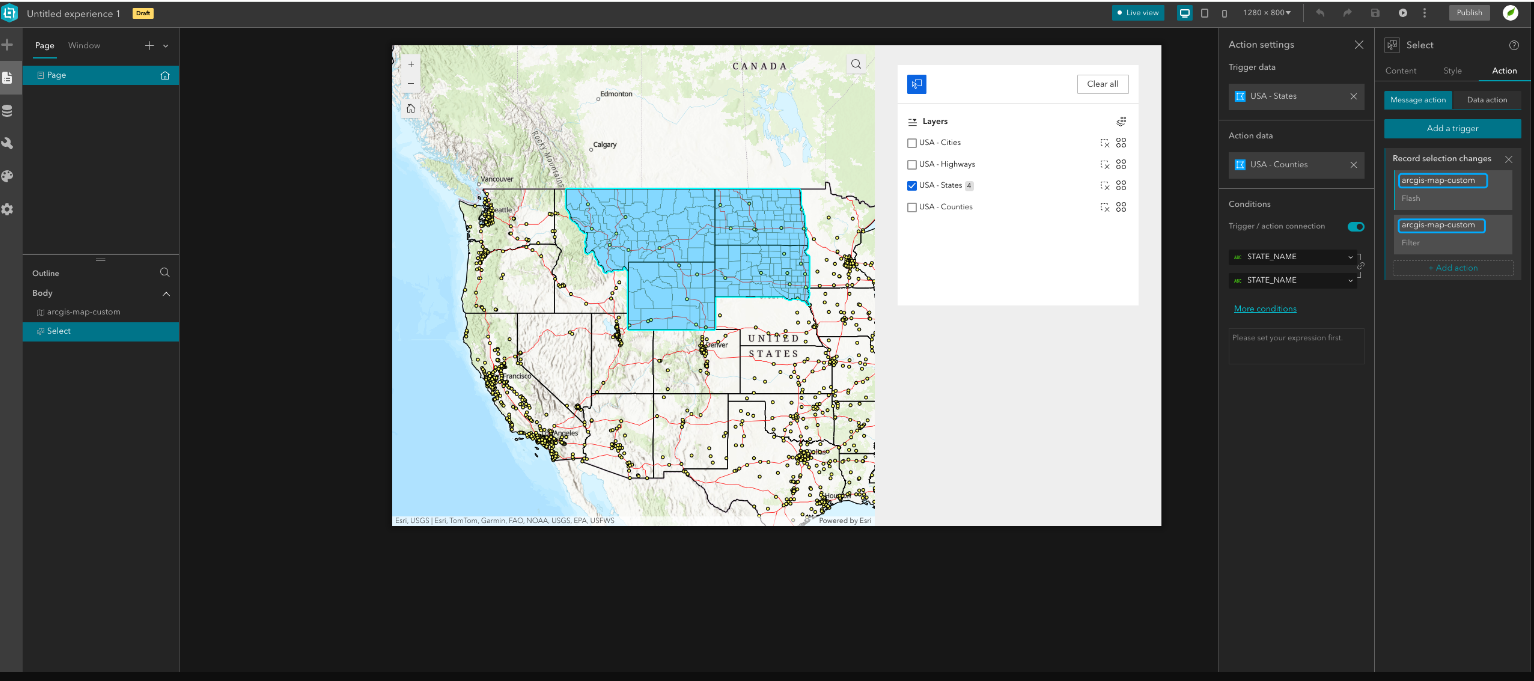Uncheck the USA - States layer
The width and height of the screenshot is (1534, 681).
911,185
